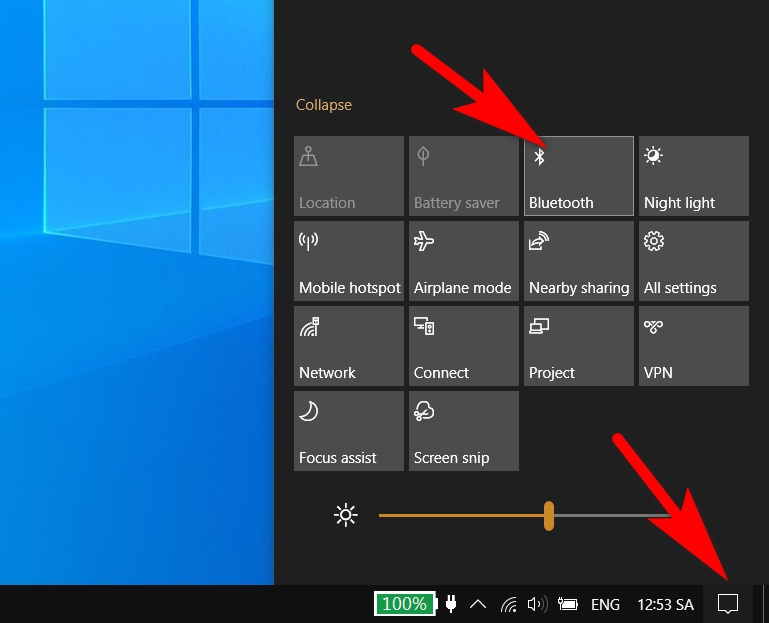Screen dimensions: 769x623
Task: Click the Collapse link
Action: [x=324, y=104]
